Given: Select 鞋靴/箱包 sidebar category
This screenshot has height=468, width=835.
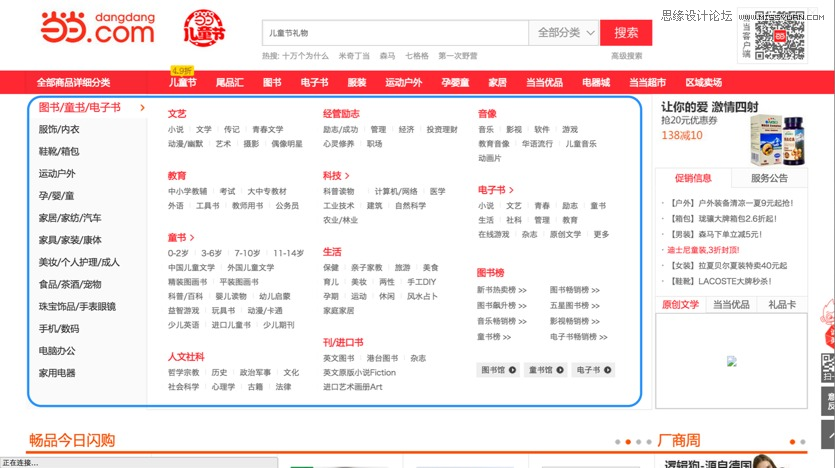Looking at the screenshot, I should (59, 152).
